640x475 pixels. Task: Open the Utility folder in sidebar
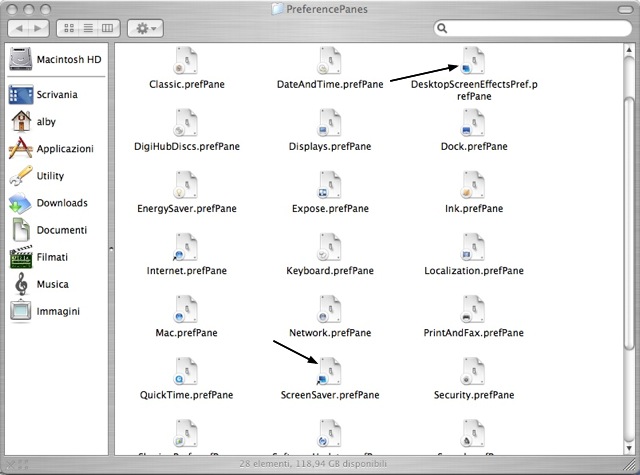(37, 176)
